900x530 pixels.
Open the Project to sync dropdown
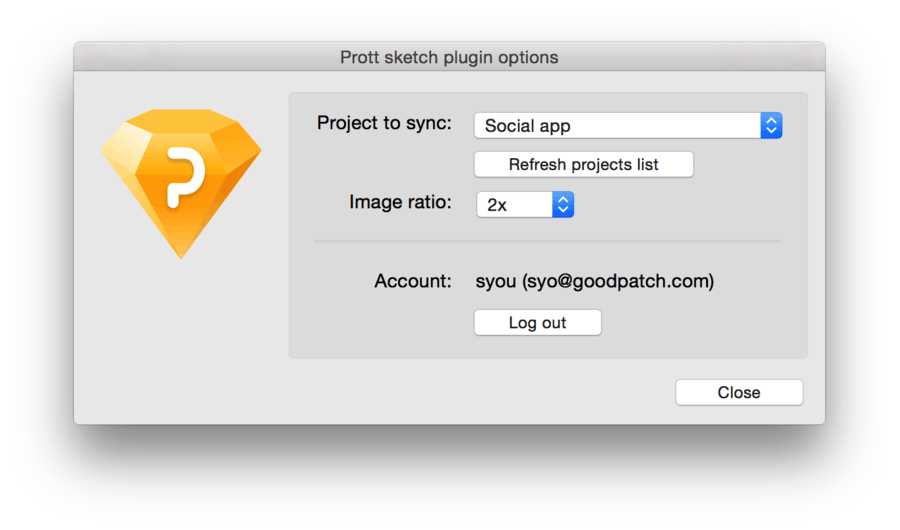[628, 125]
